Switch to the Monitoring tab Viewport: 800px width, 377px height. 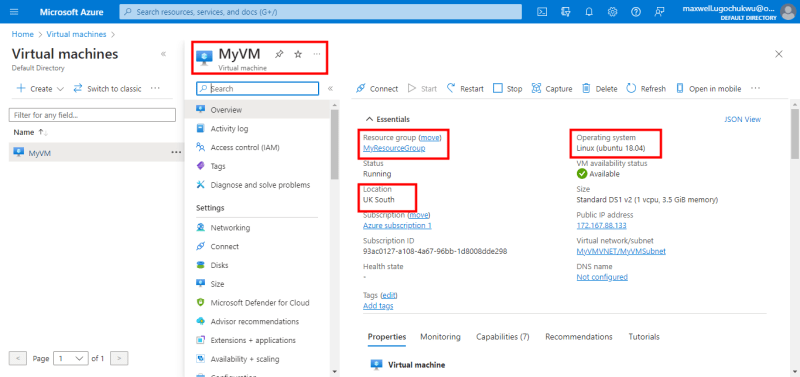pyautogui.click(x=440, y=337)
